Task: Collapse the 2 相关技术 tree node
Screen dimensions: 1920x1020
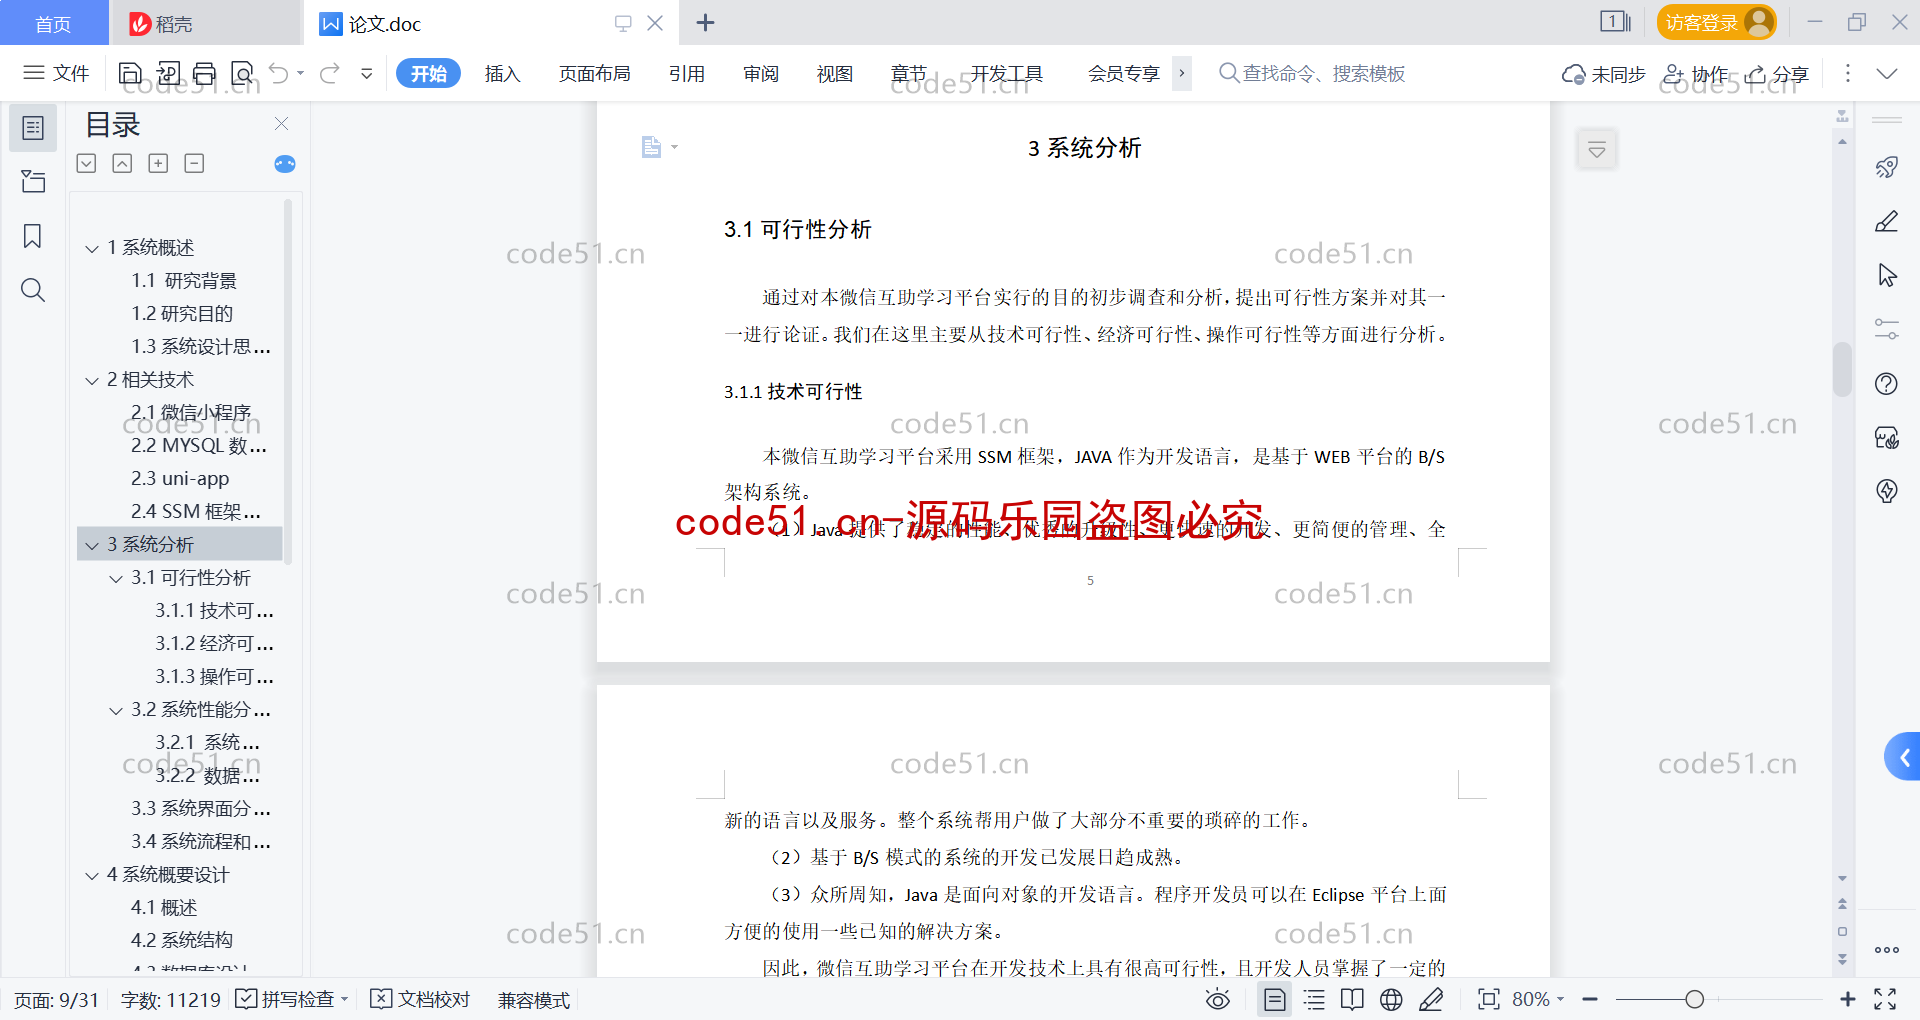Action: (92, 380)
